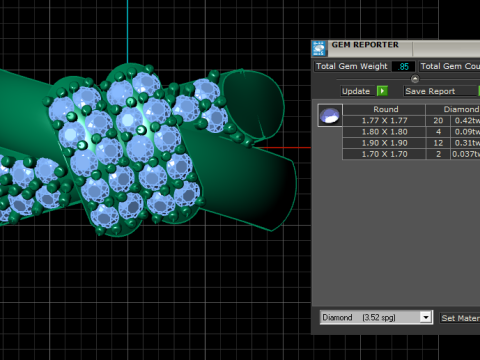Click the quantity 20 cell
Image resolution: width=480 pixels, height=360 pixels.
tap(438, 121)
